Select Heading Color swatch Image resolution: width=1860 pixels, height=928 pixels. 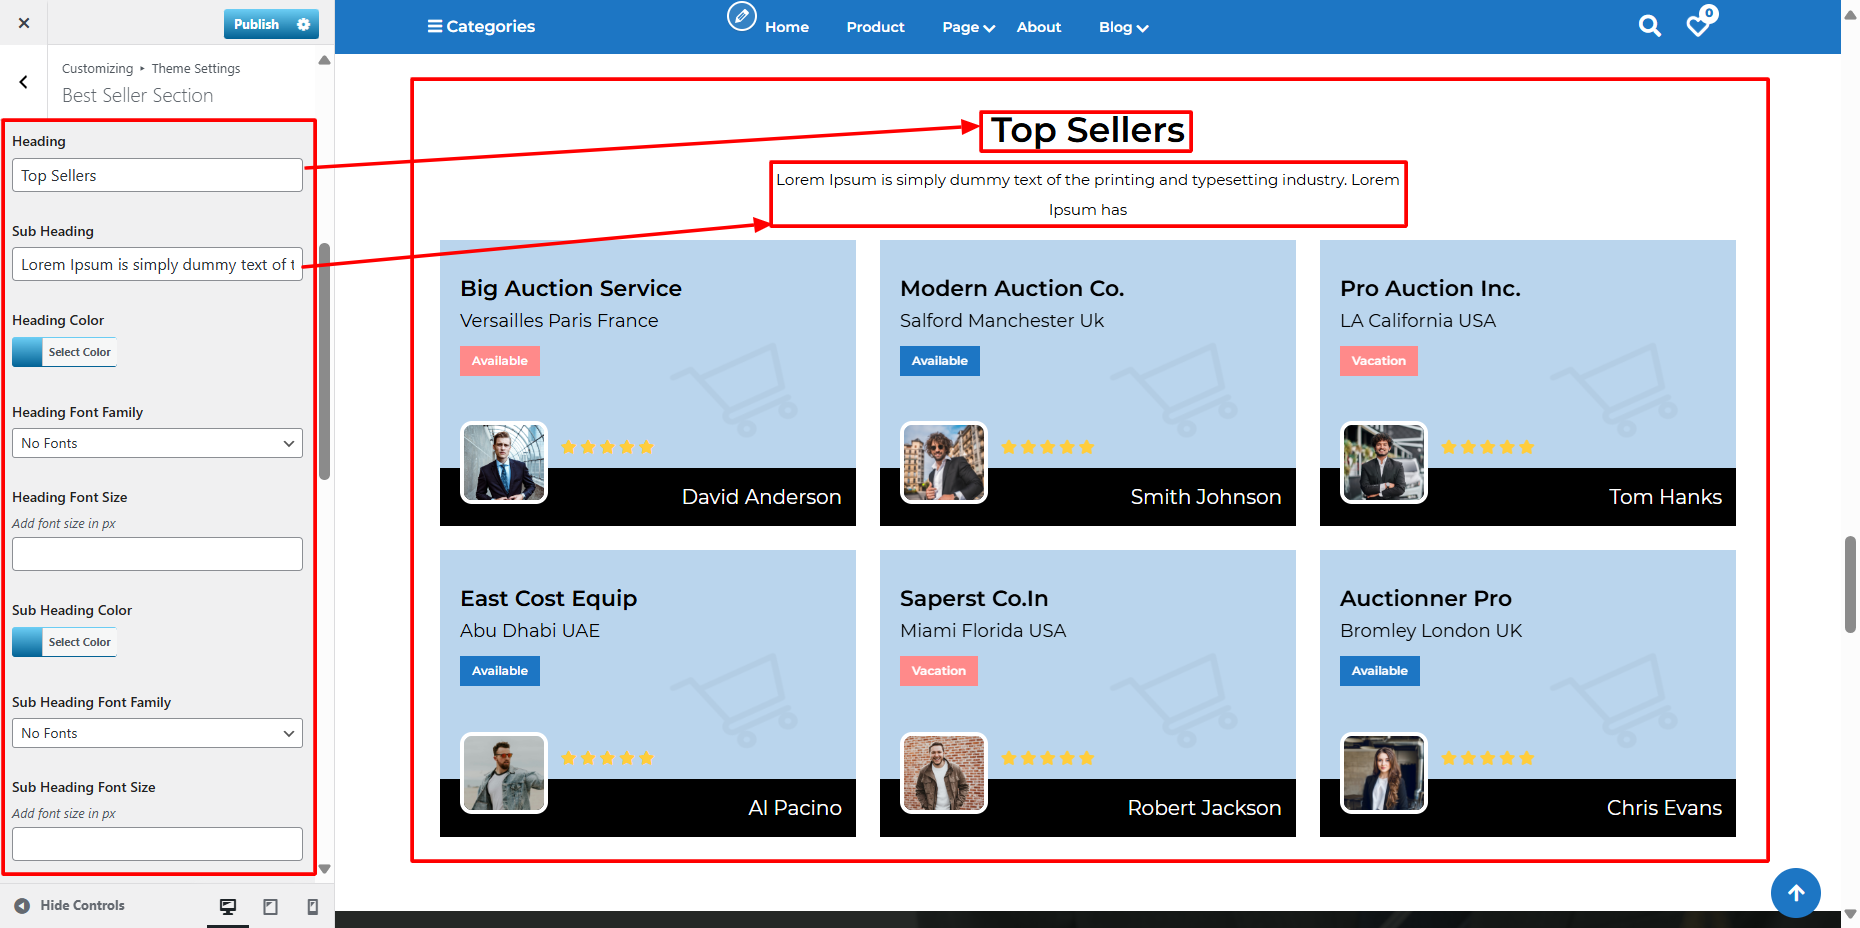tap(28, 352)
